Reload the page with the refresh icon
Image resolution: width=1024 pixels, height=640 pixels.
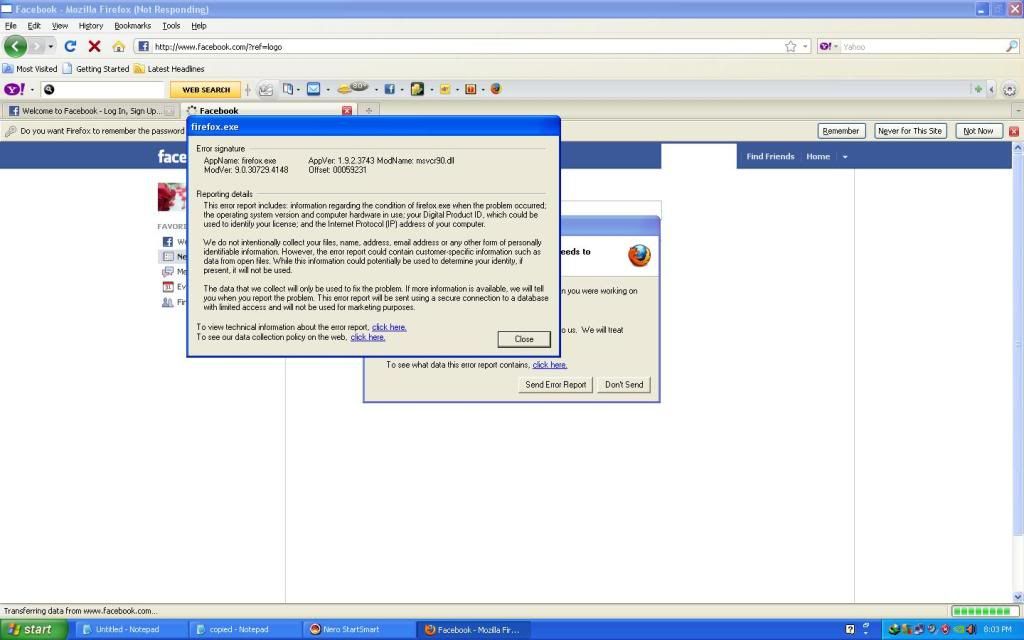tap(70, 46)
